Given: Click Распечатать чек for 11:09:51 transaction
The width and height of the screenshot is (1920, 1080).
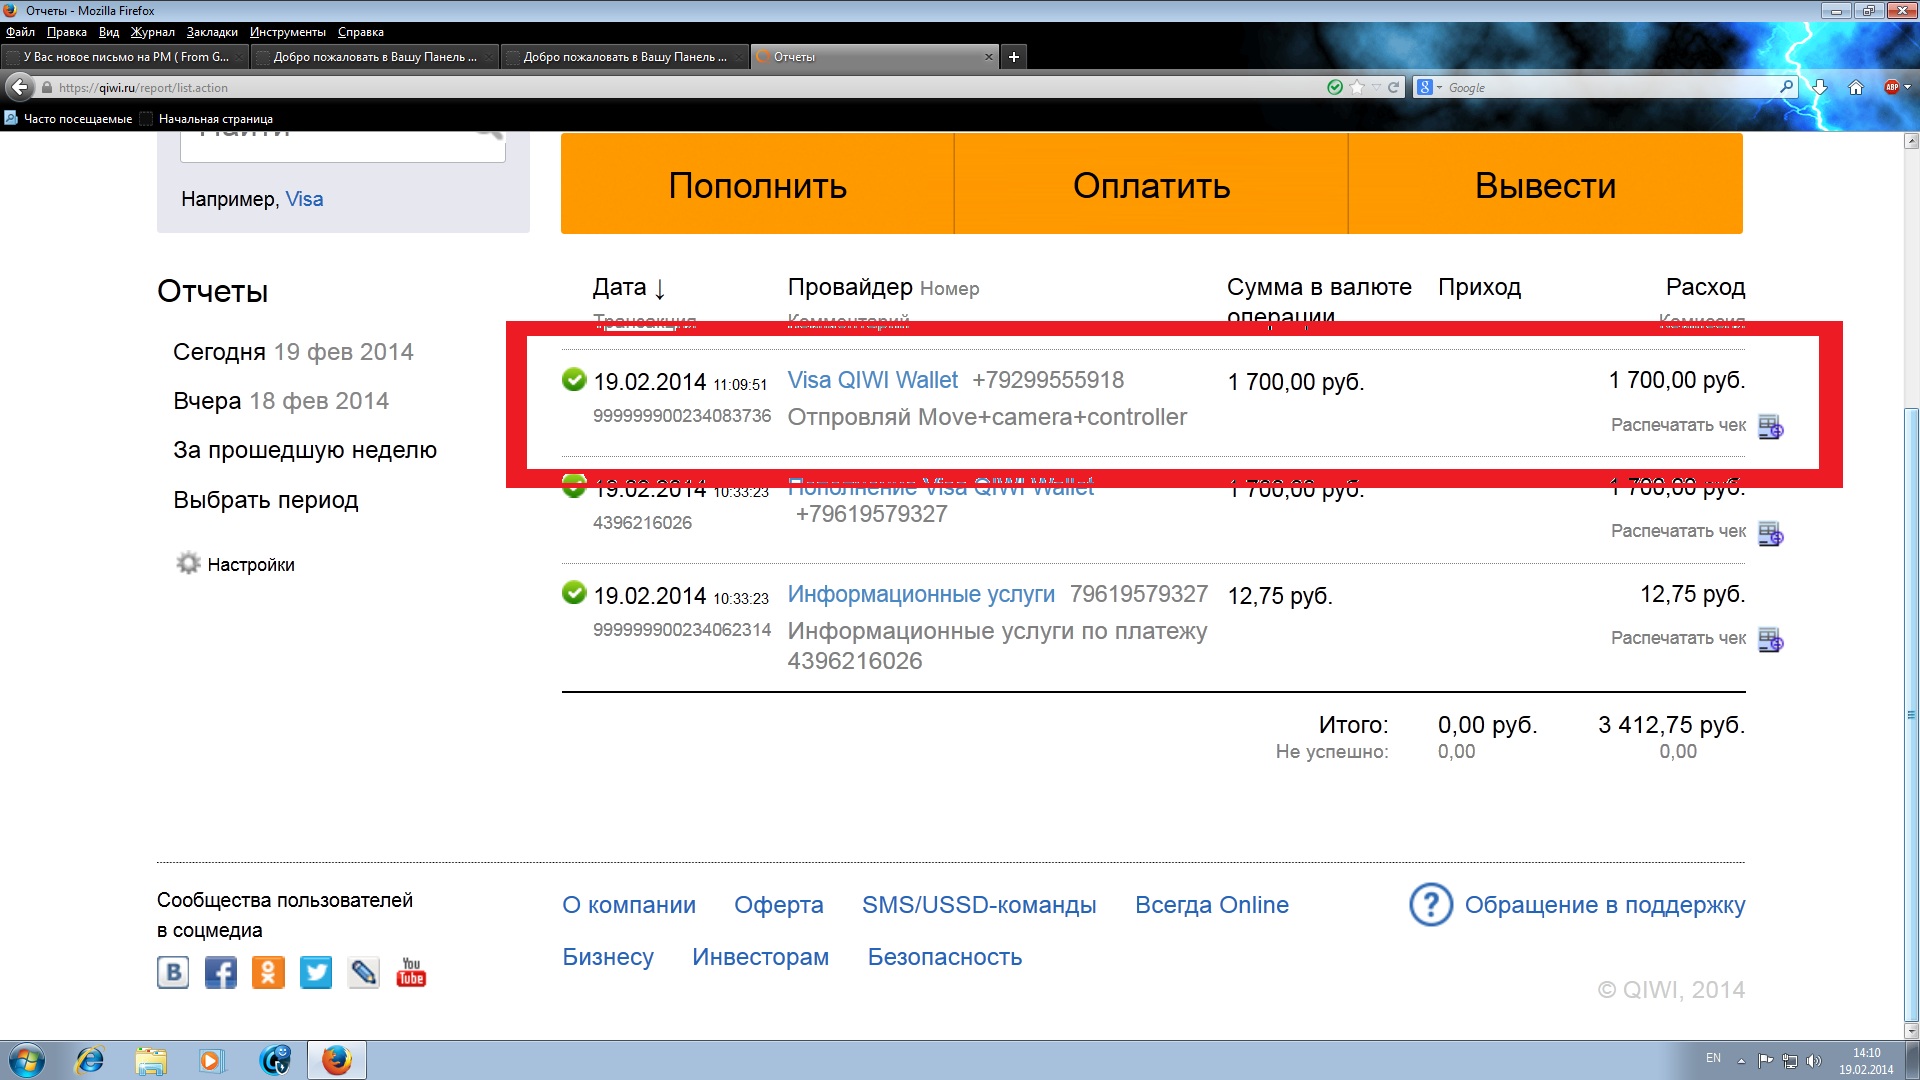Looking at the screenshot, I should point(1678,425).
